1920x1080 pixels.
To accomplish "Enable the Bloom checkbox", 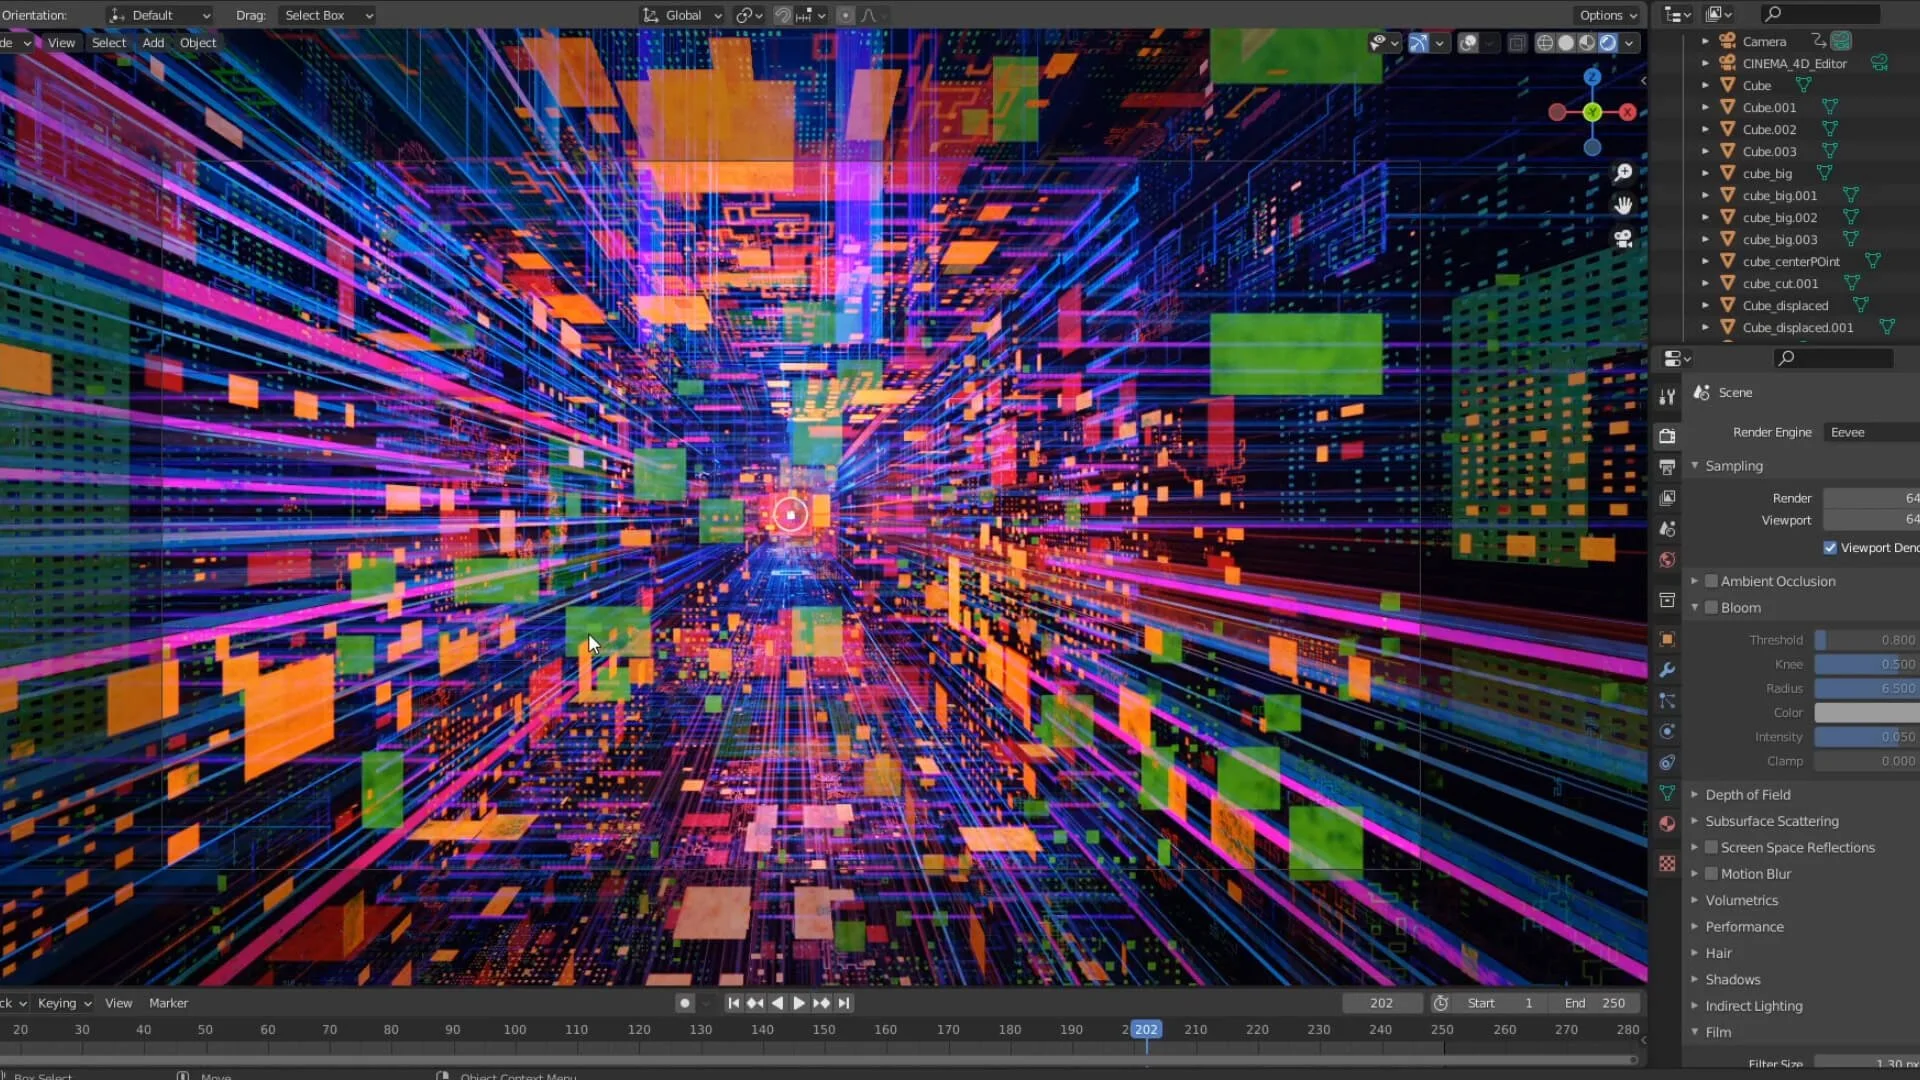I will pyautogui.click(x=1711, y=608).
